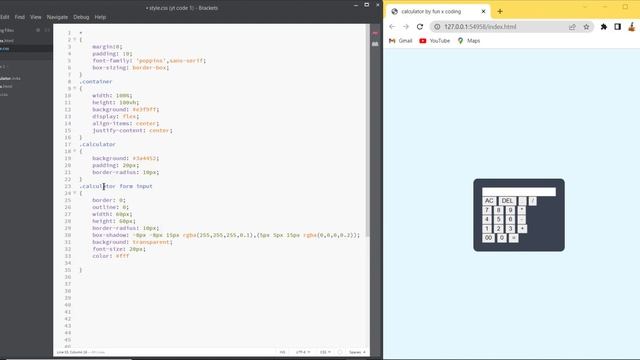Click '.calculator' selector on line 17
Viewport: 640px width, 360px height.
pyautogui.click(x=97, y=144)
